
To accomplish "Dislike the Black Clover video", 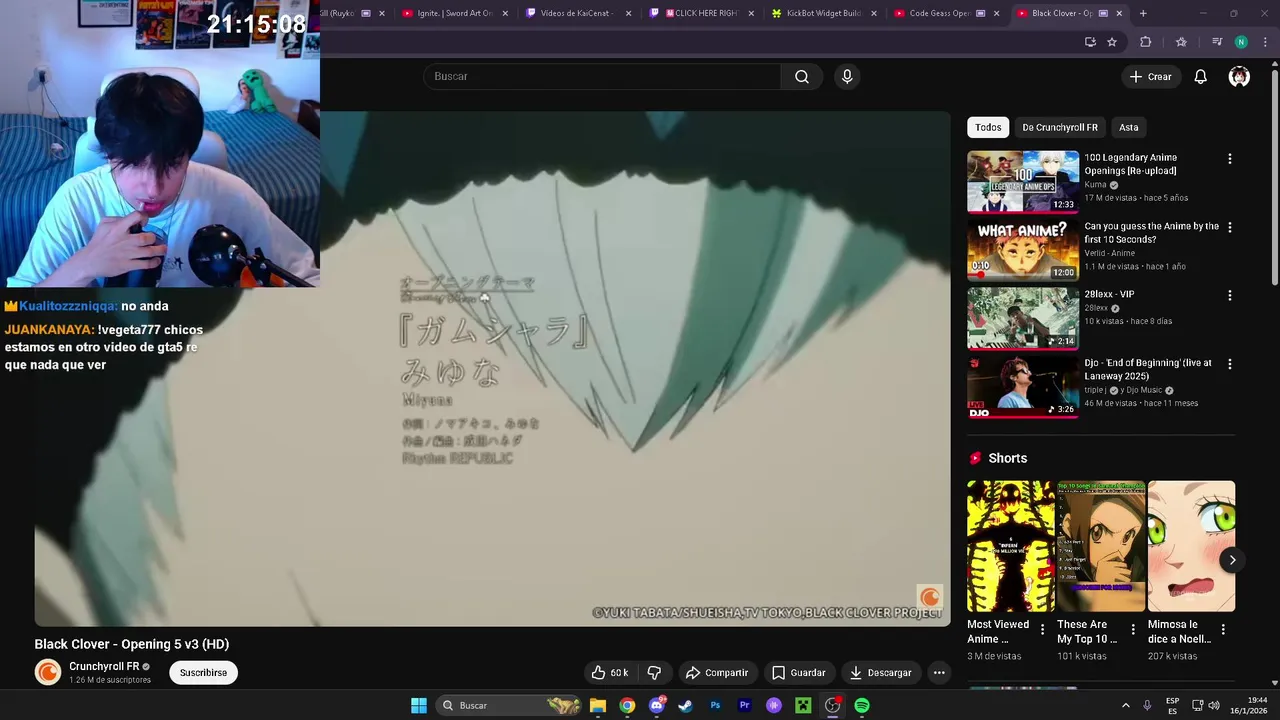I will [654, 673].
